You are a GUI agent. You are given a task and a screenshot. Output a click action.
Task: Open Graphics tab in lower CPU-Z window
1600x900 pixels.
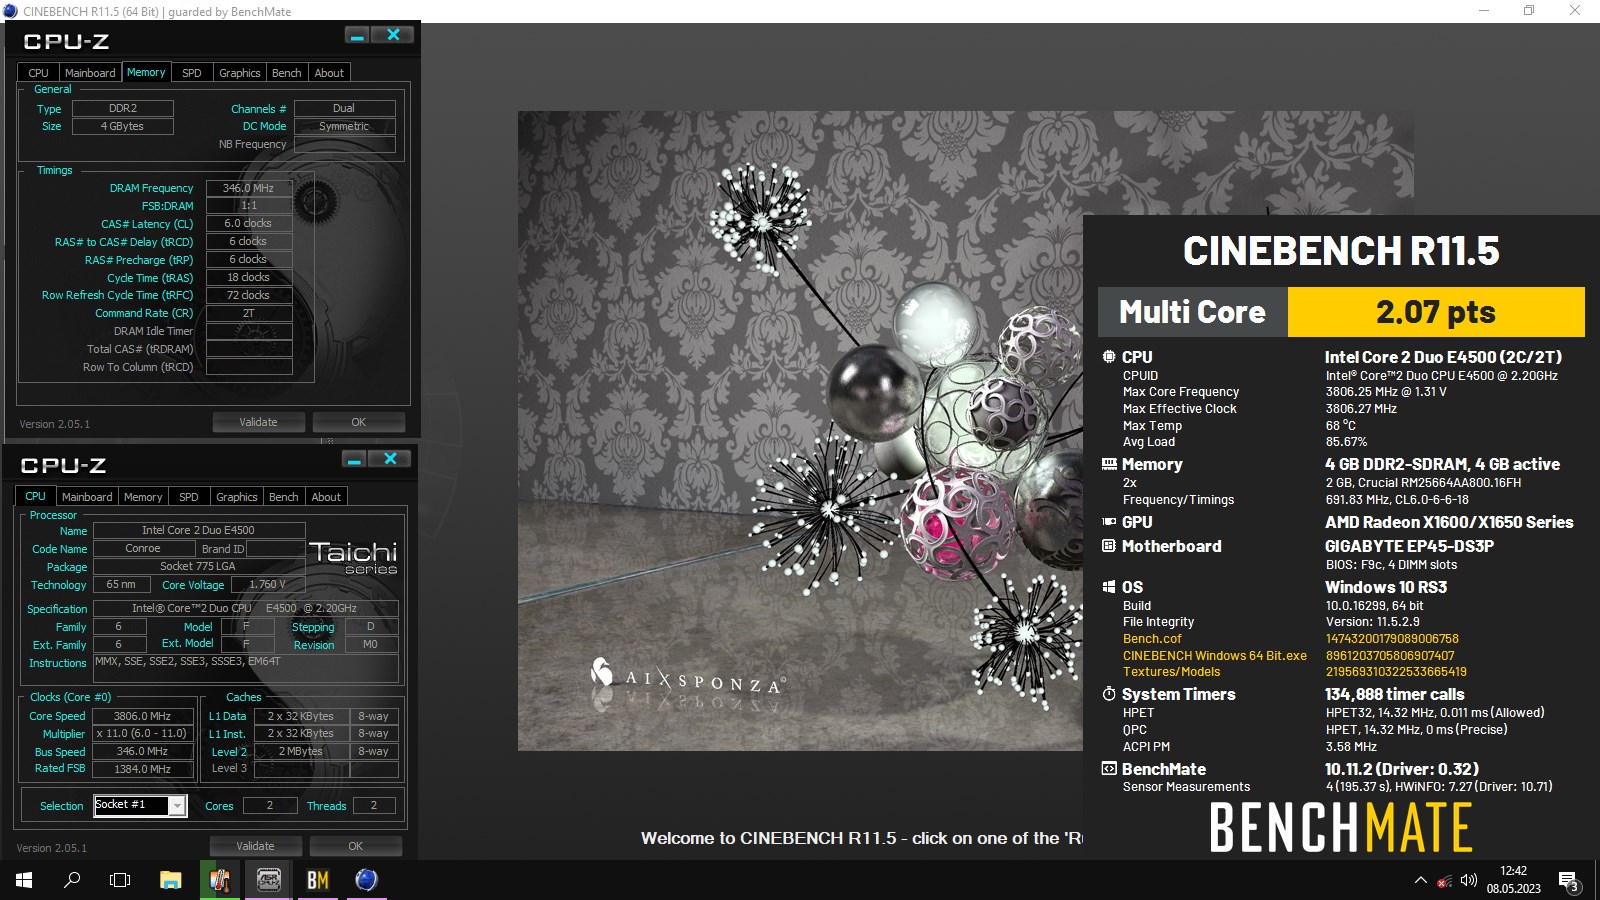(237, 497)
